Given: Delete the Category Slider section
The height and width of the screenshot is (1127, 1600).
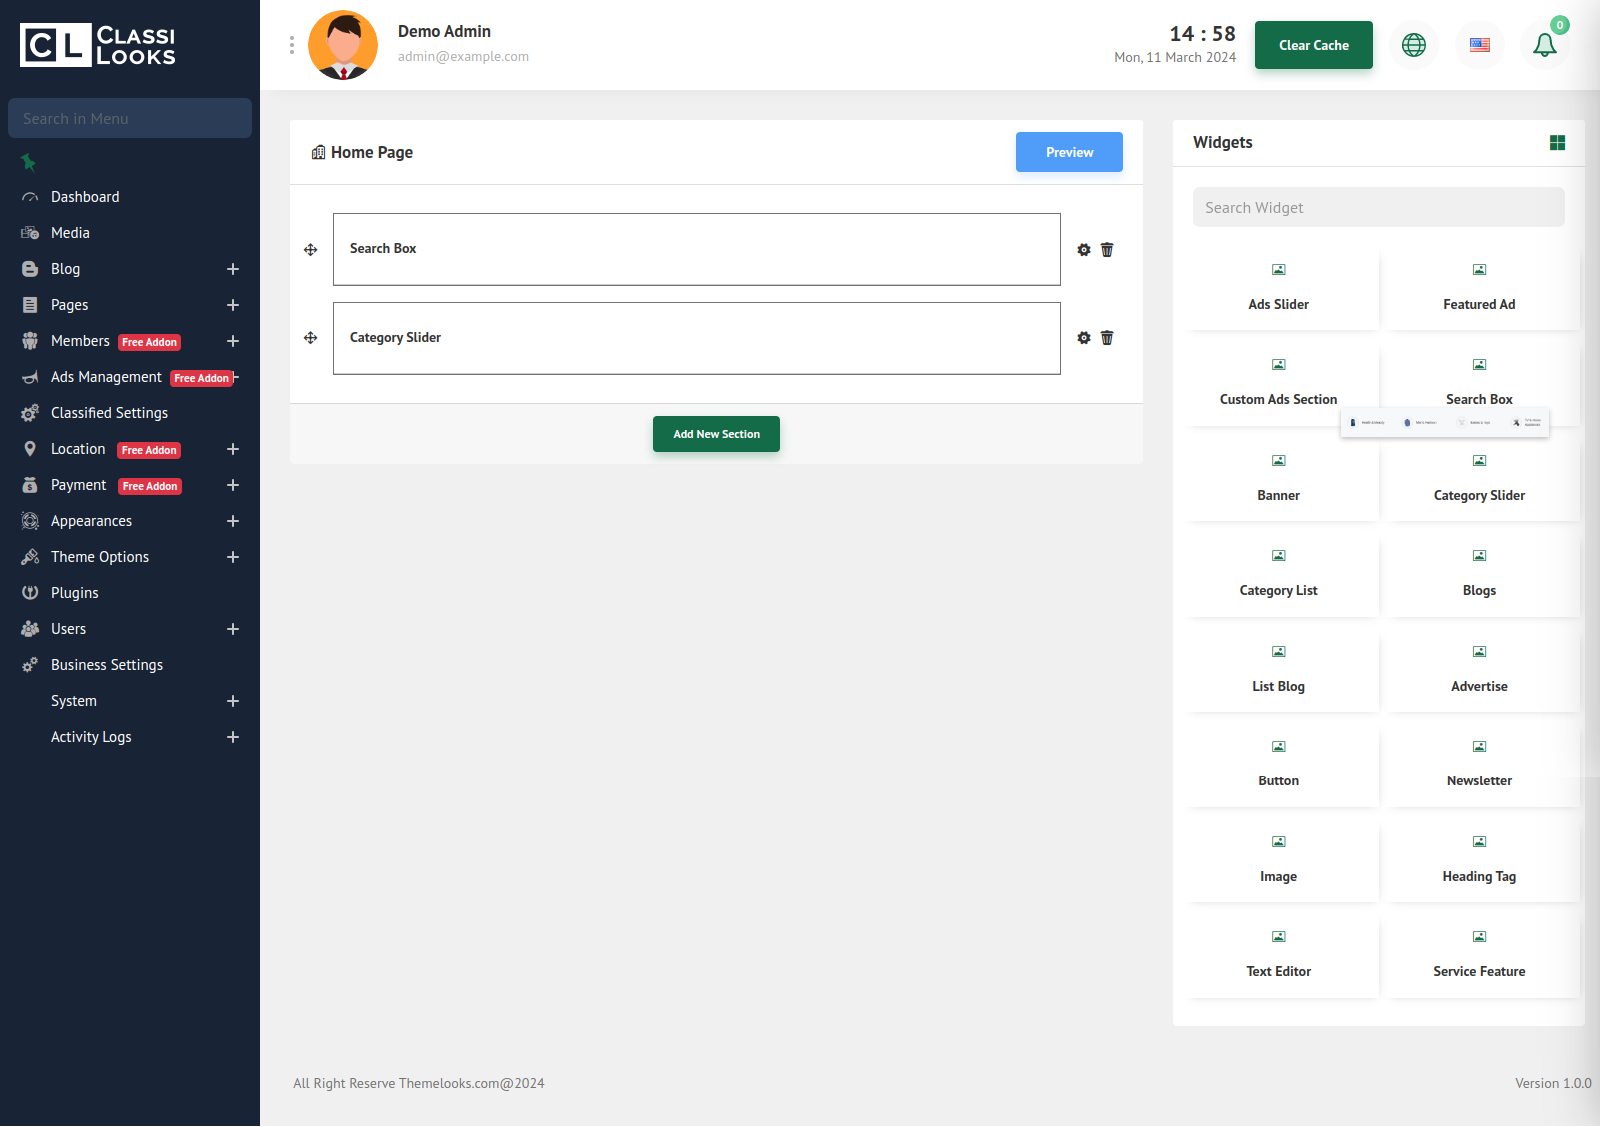Looking at the screenshot, I should [1107, 338].
